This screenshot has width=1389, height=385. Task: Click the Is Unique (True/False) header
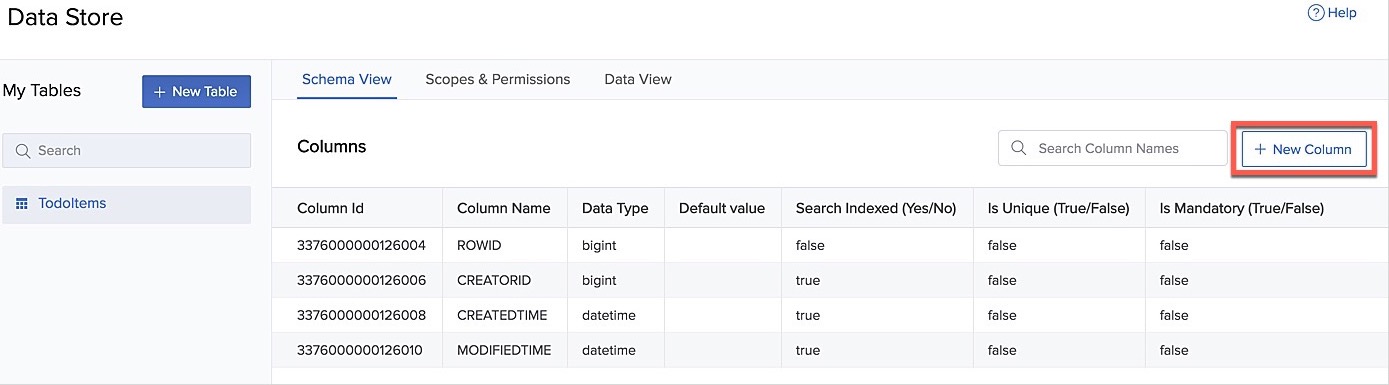1058,208
